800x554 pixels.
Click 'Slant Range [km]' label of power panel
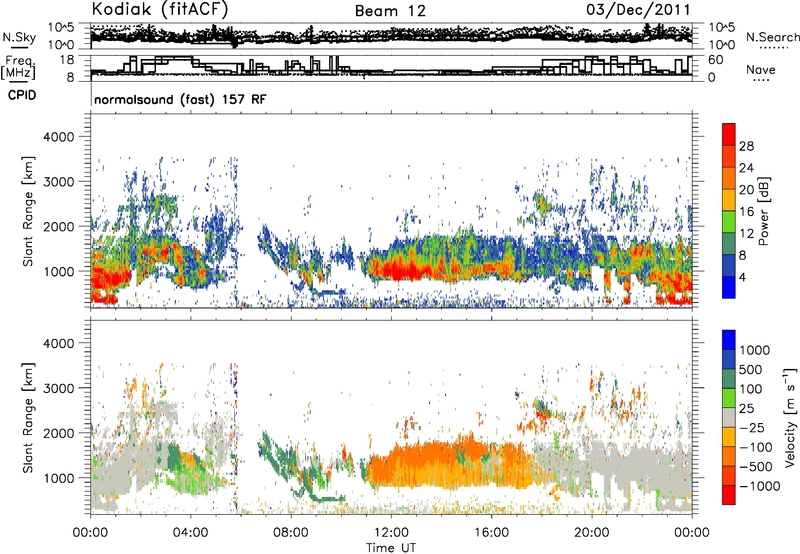(x=28, y=211)
